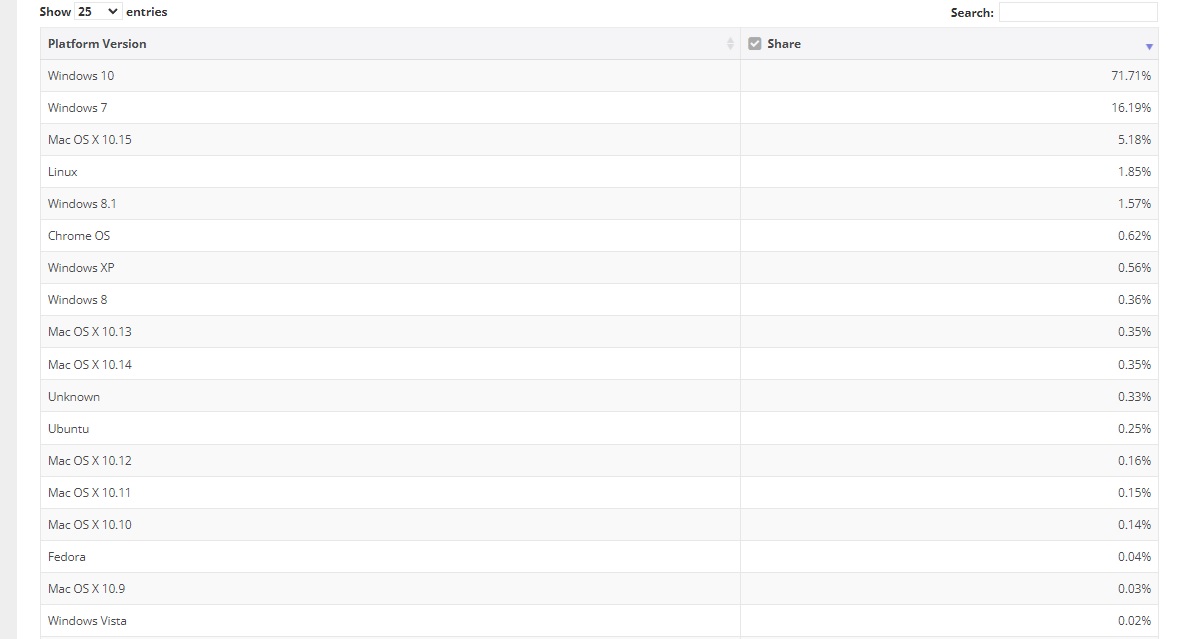The height and width of the screenshot is (639, 1185).
Task: Click the 0.33% share value
Action: [x=1134, y=397]
